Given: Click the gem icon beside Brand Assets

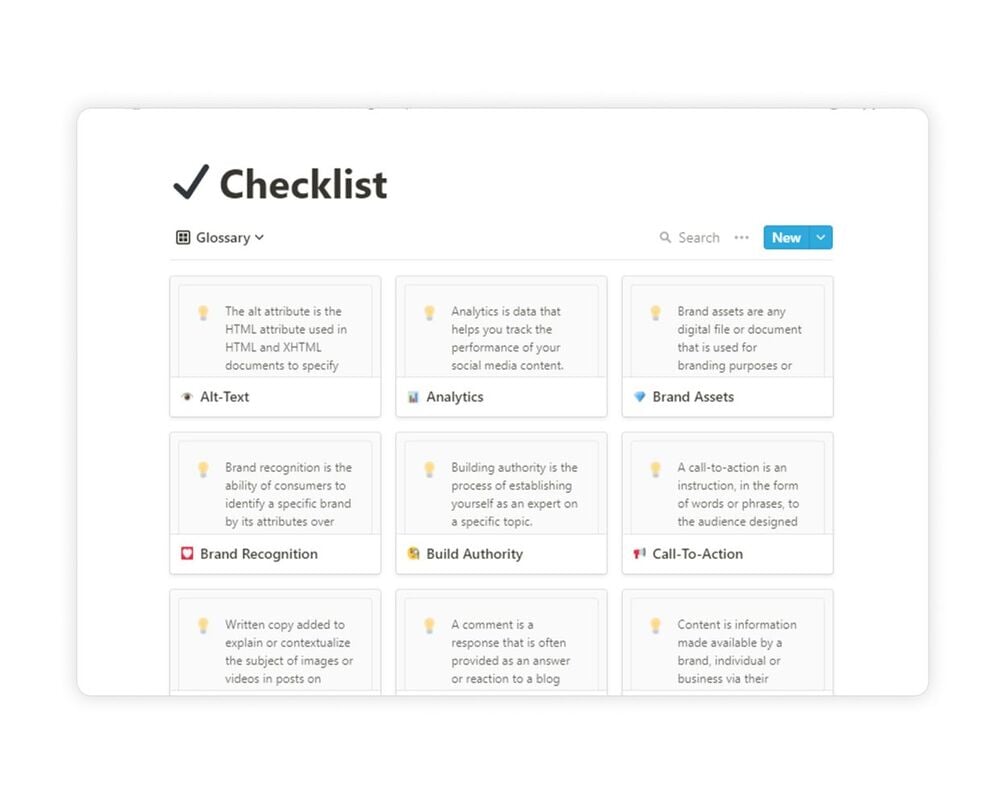Looking at the screenshot, I should click(x=640, y=397).
